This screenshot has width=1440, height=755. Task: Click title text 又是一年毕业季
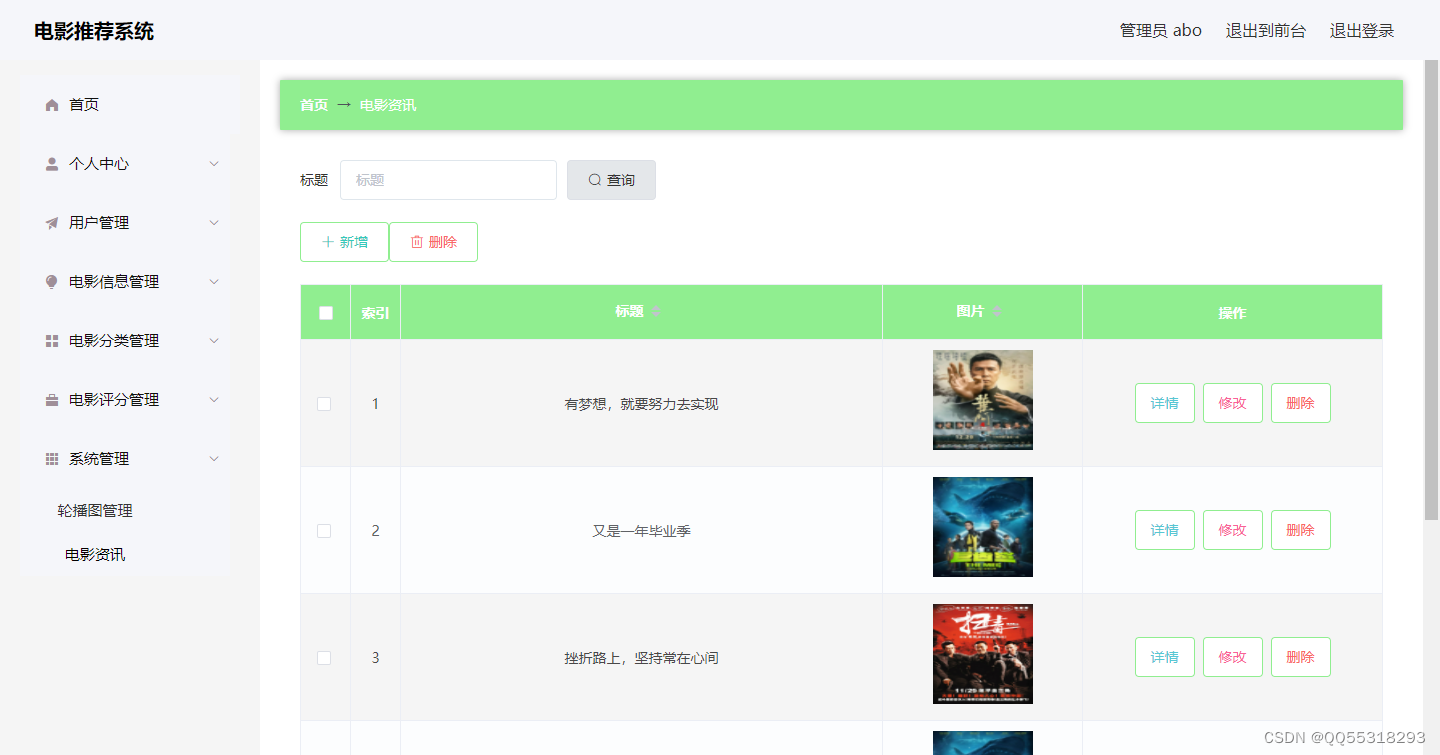click(641, 531)
